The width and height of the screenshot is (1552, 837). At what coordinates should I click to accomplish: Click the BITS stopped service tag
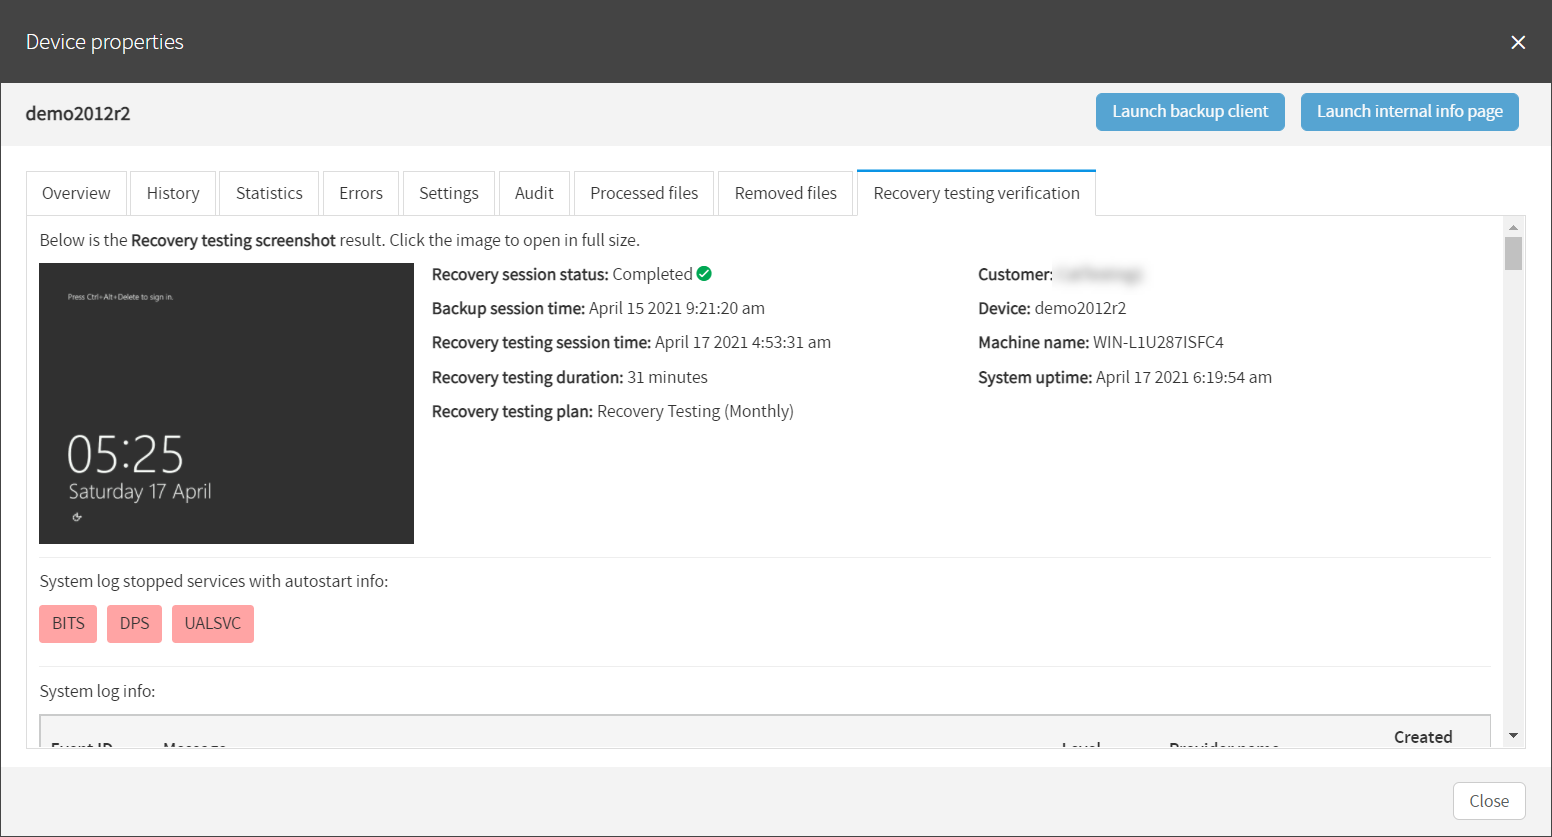click(x=68, y=624)
